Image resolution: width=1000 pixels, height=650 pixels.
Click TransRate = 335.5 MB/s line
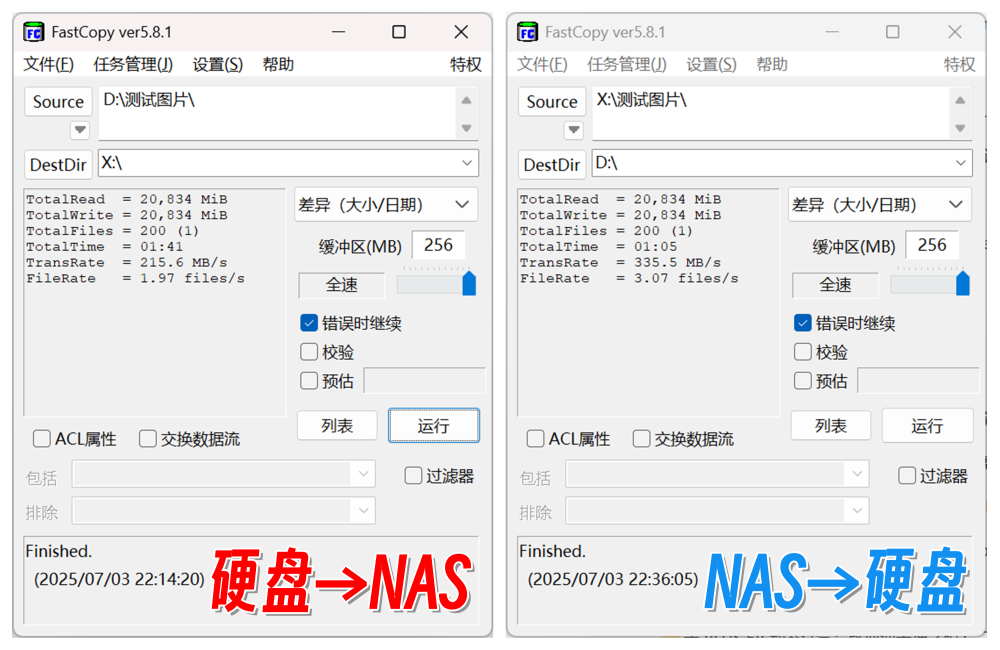pyautogui.click(x=620, y=263)
